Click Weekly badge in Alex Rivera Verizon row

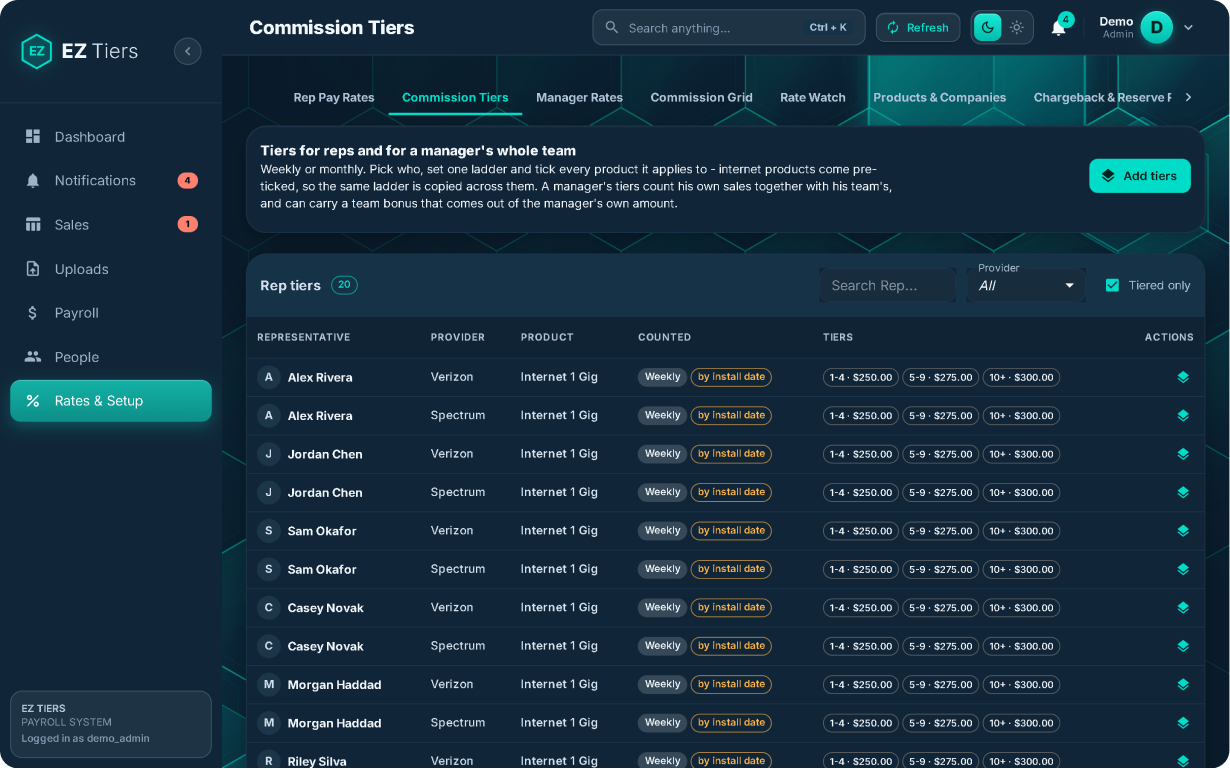point(662,377)
